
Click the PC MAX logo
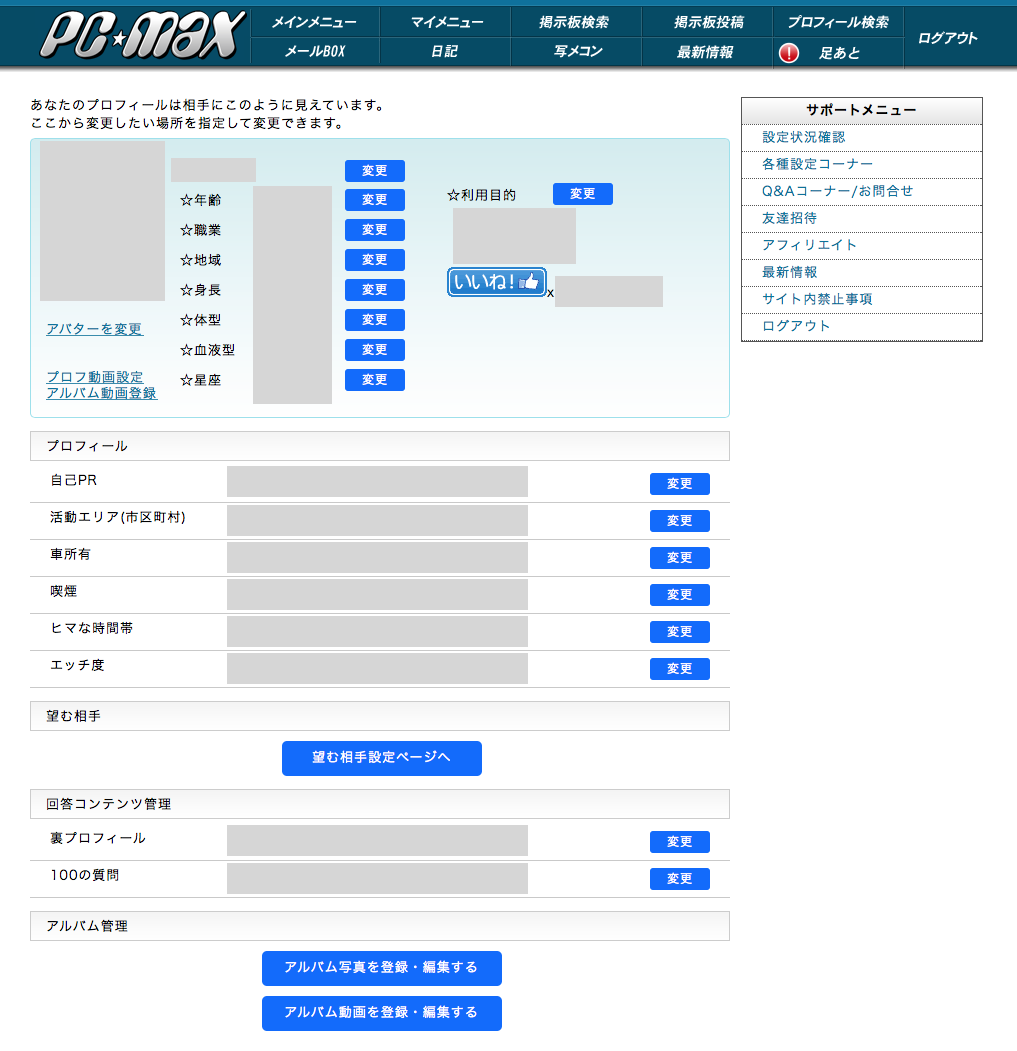pos(142,35)
